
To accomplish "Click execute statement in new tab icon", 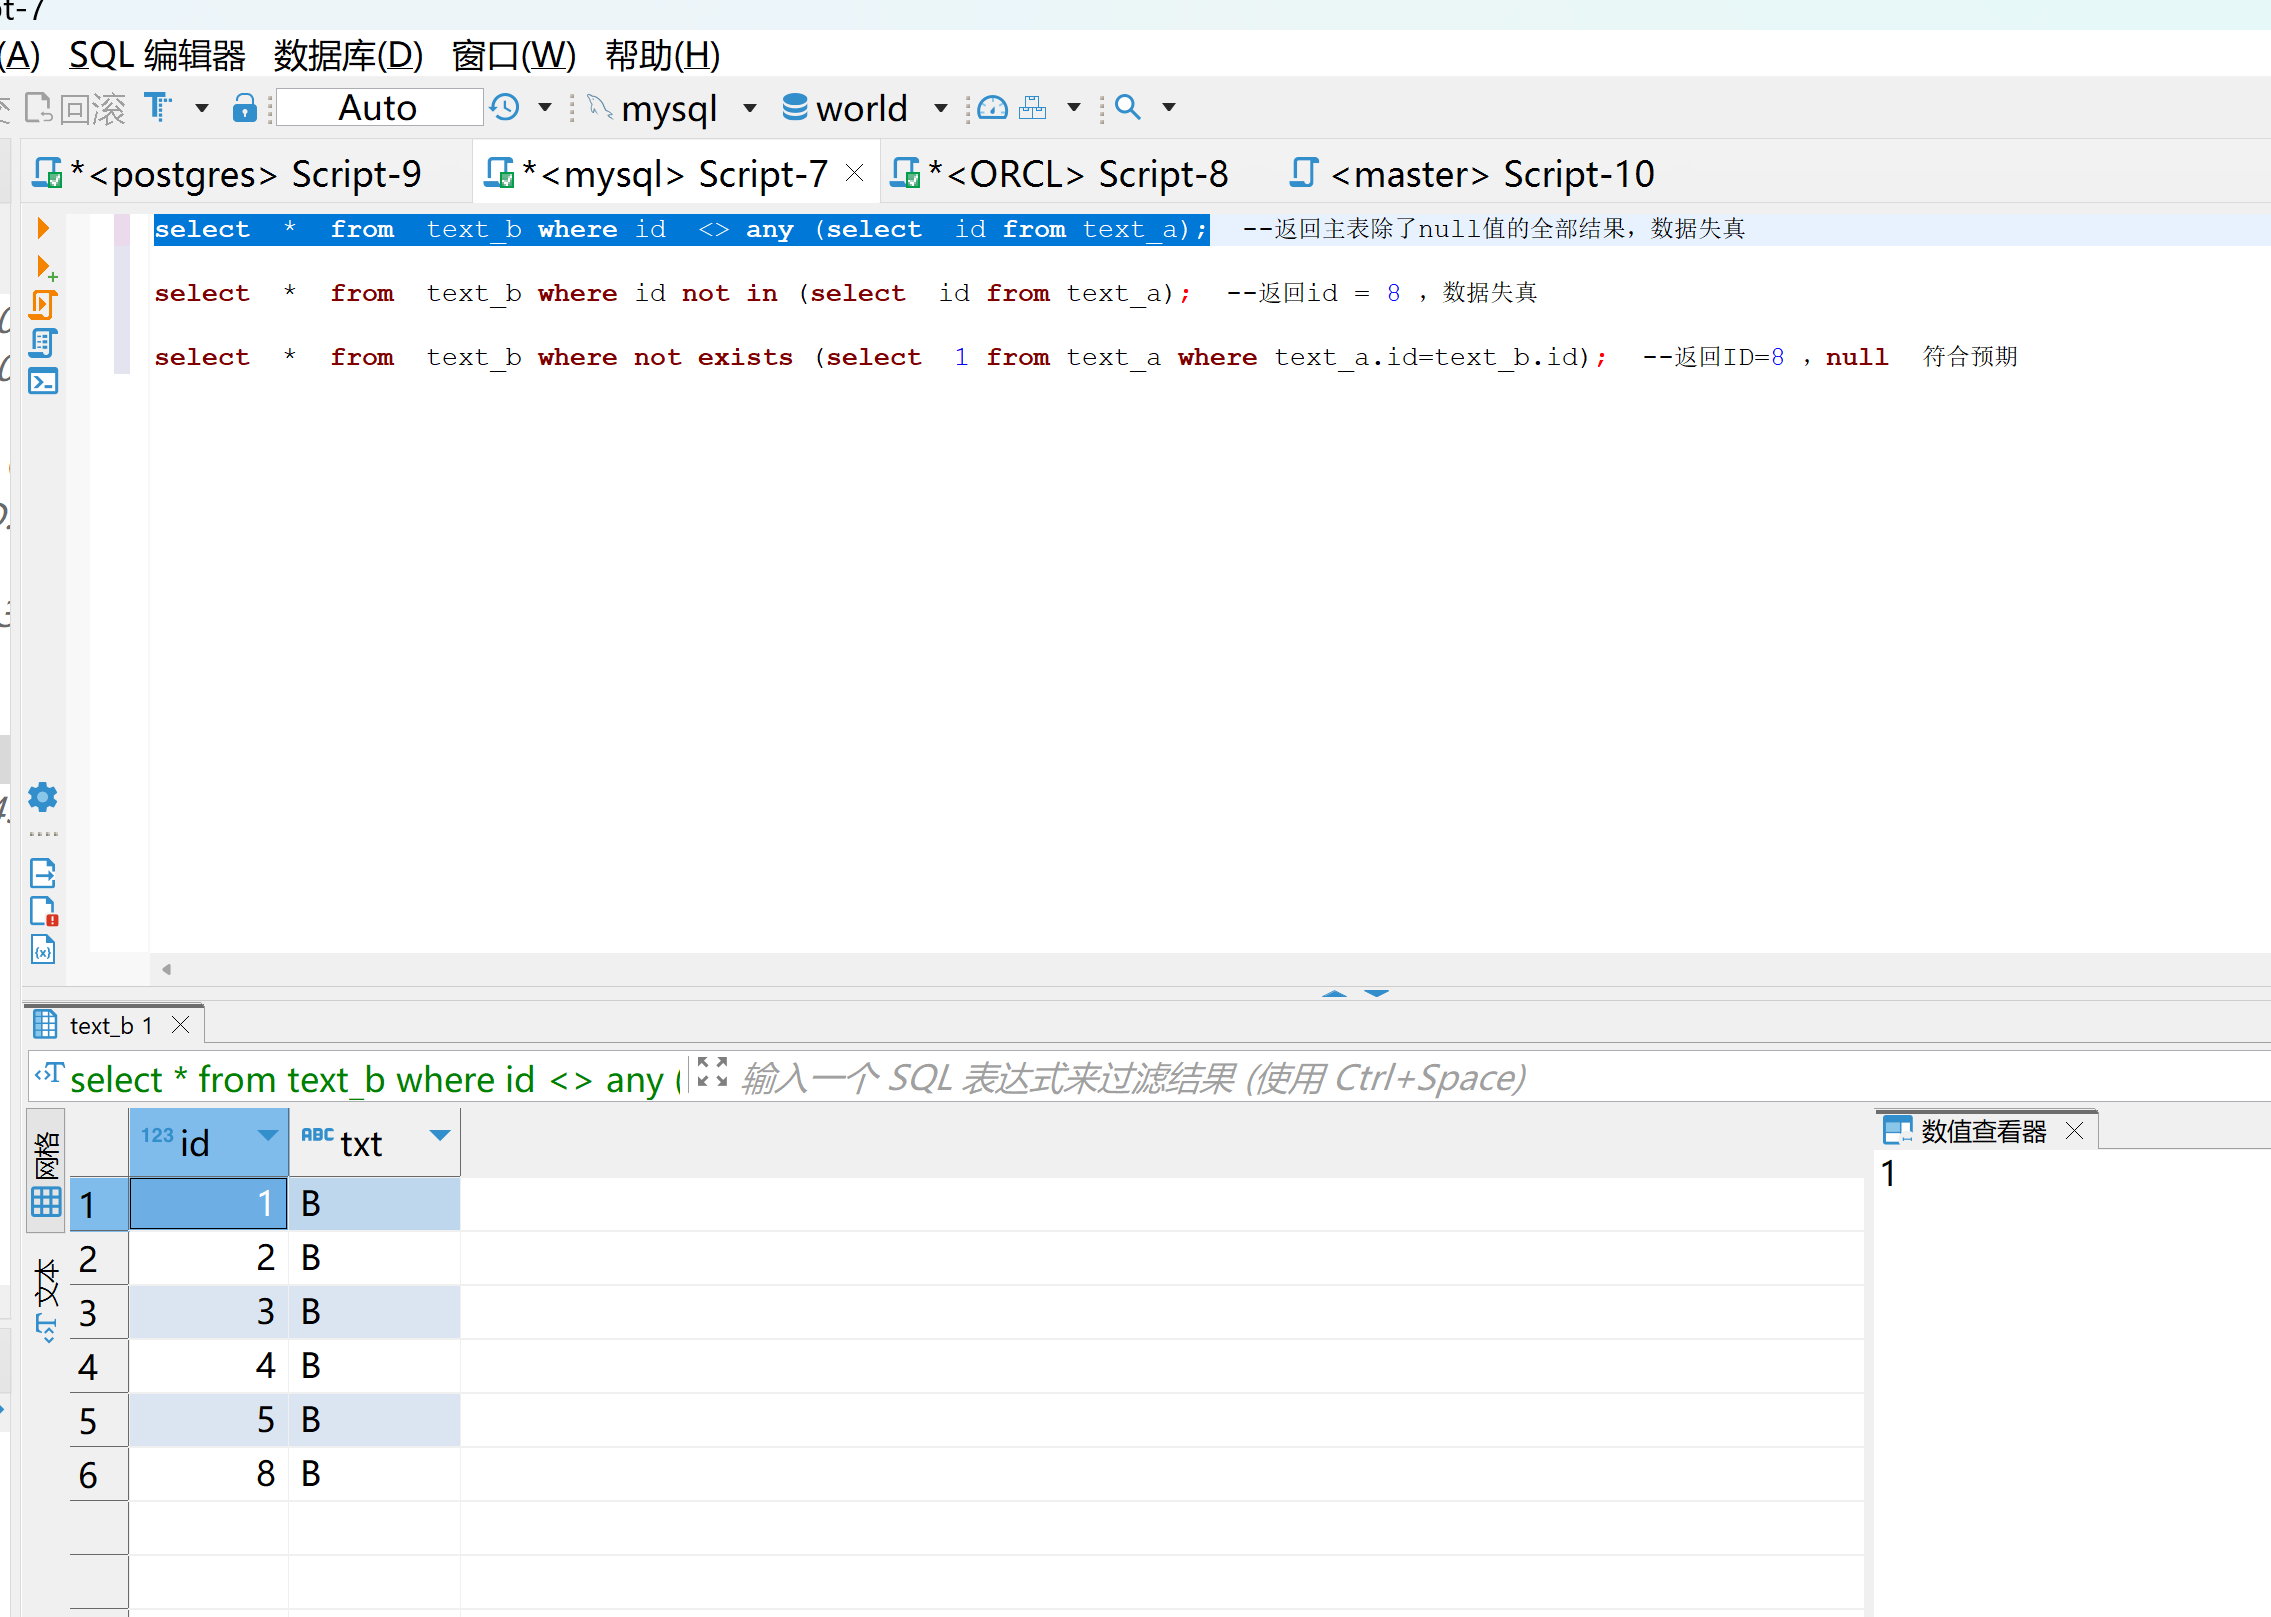I will 45,268.
